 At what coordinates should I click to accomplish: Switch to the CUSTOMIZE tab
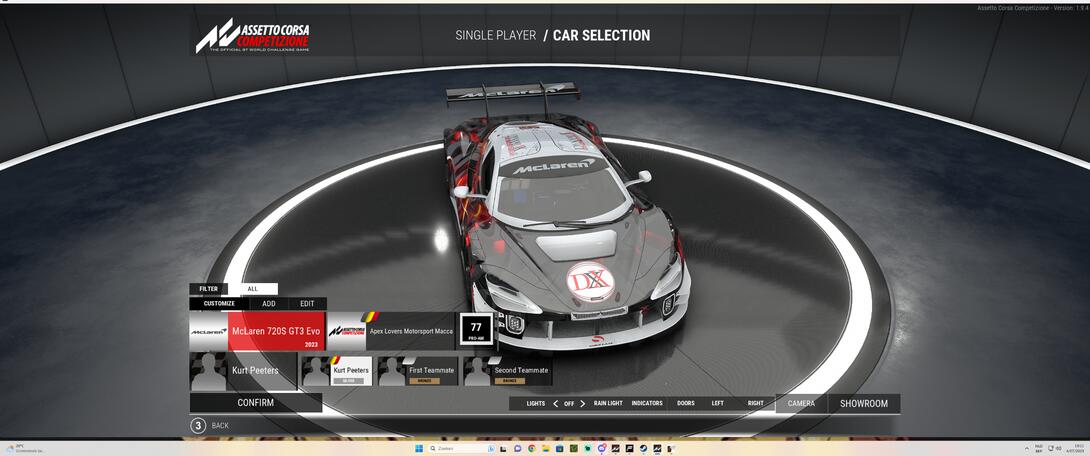click(x=220, y=304)
